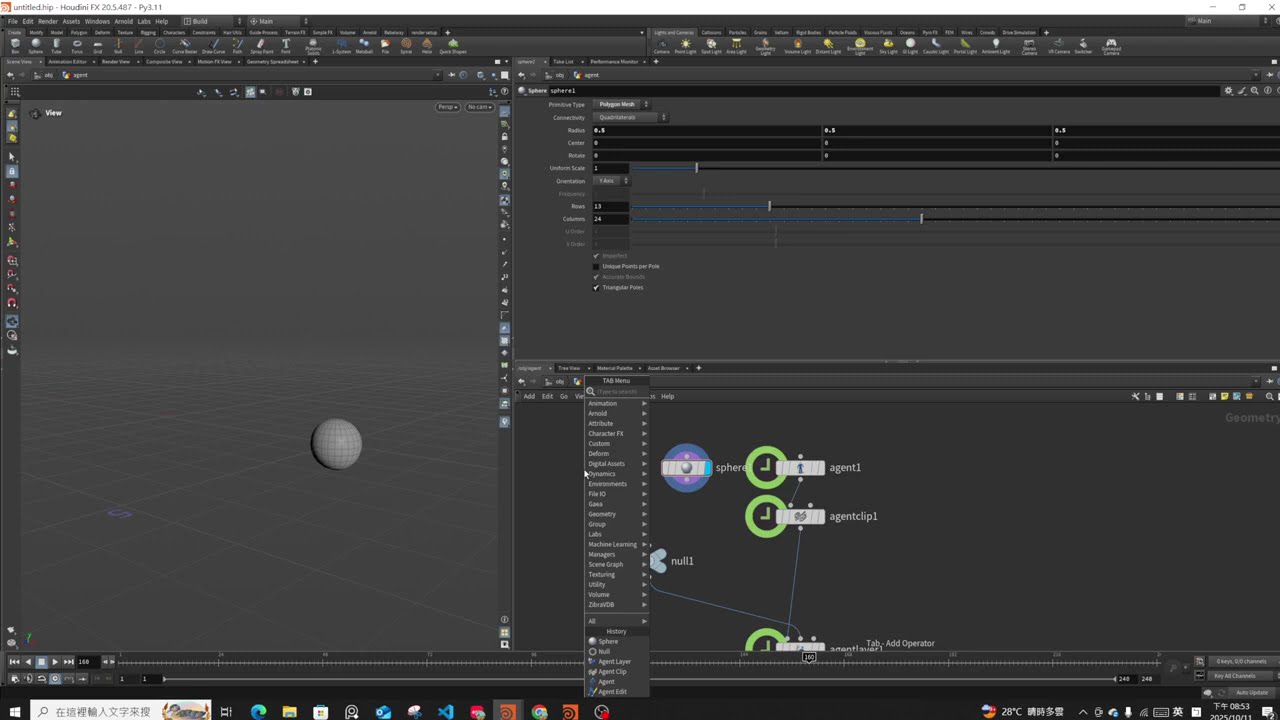Screen dimensions: 1280x720
Task: Open the No cam viewport dropdown
Action: tap(480, 107)
